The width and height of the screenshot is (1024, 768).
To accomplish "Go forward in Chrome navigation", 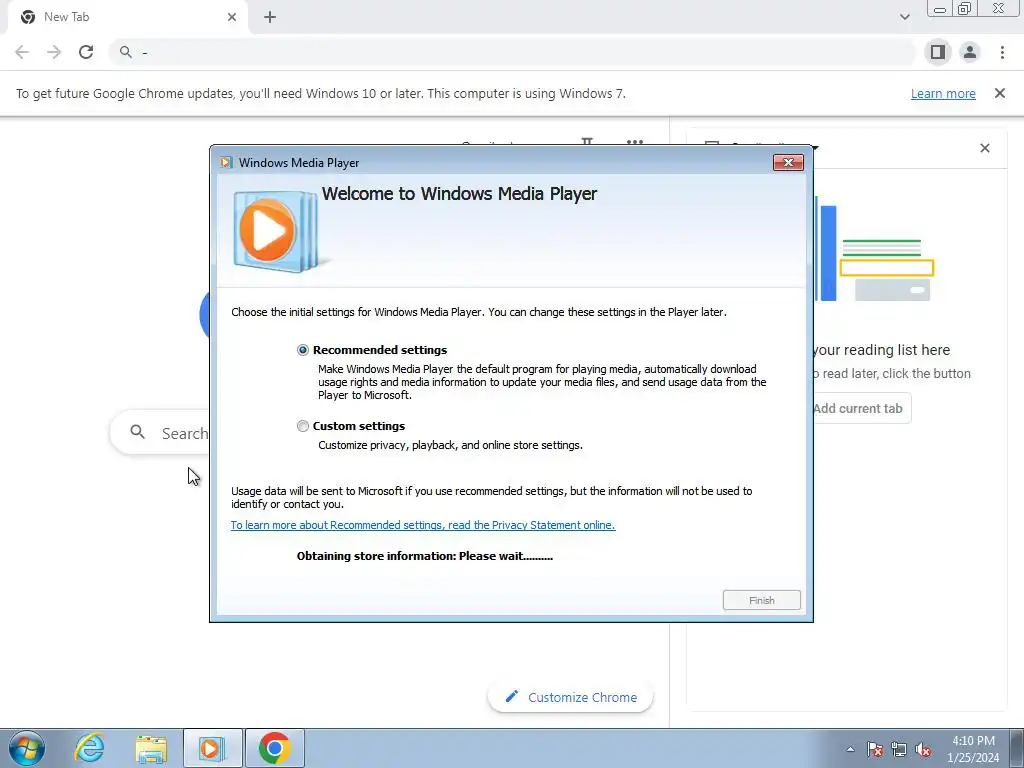I will 54,52.
